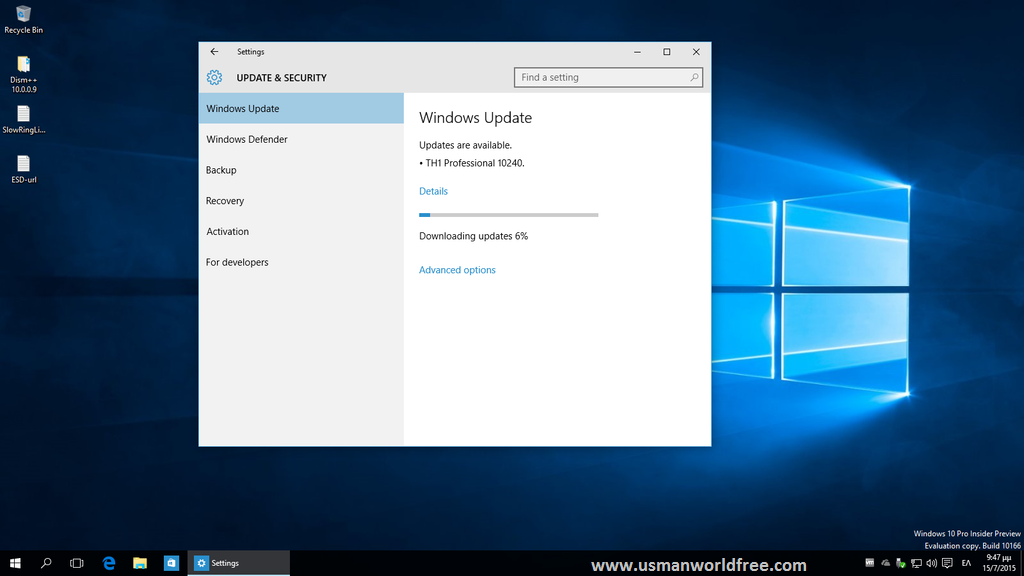Open the Recycle Bin desktop icon
Image resolution: width=1024 pixels, height=576 pixels.
[x=24, y=20]
